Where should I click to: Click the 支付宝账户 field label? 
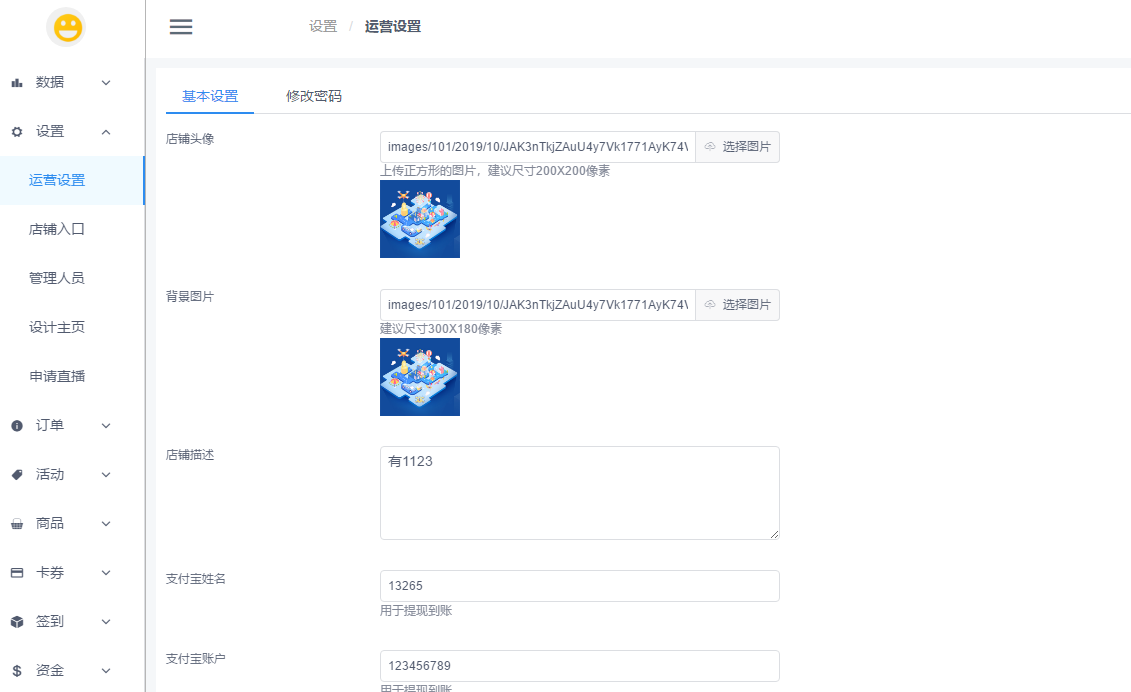click(x=195, y=659)
